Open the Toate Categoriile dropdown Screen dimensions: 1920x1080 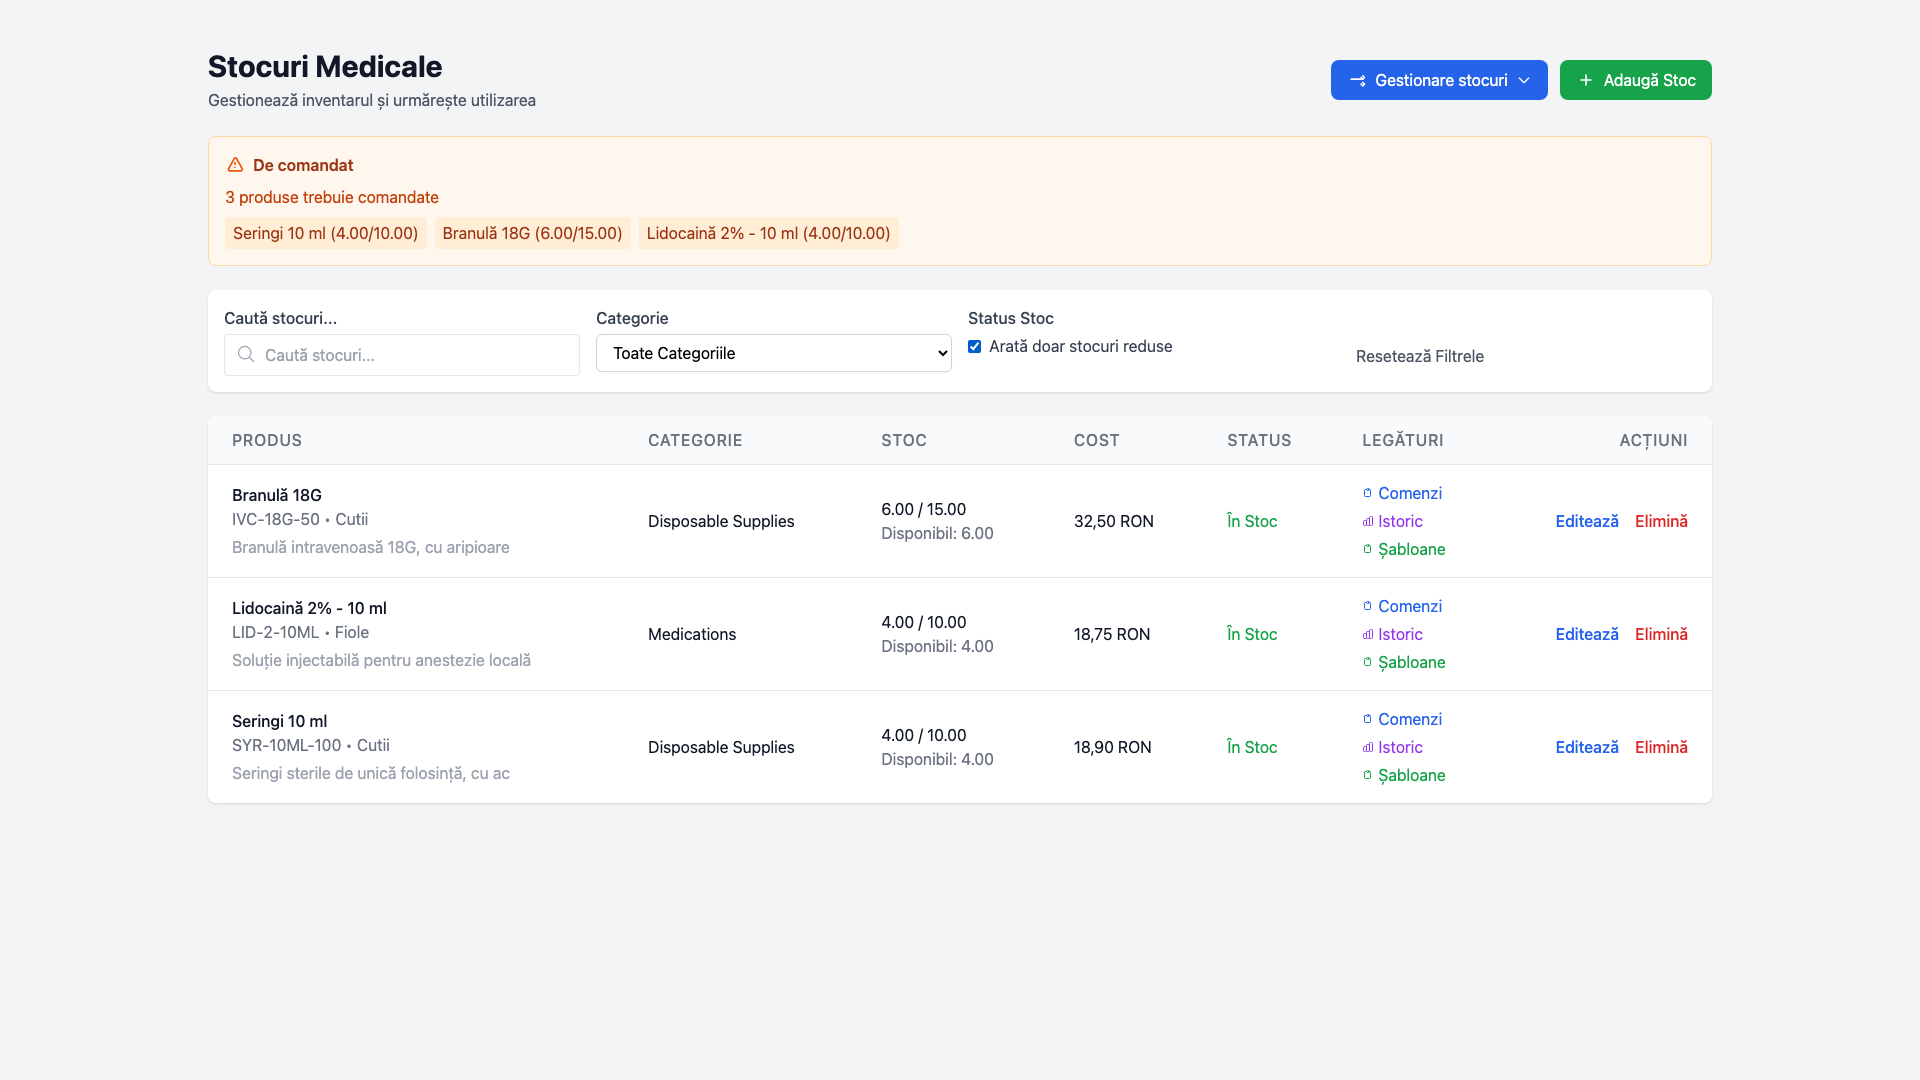coord(773,353)
